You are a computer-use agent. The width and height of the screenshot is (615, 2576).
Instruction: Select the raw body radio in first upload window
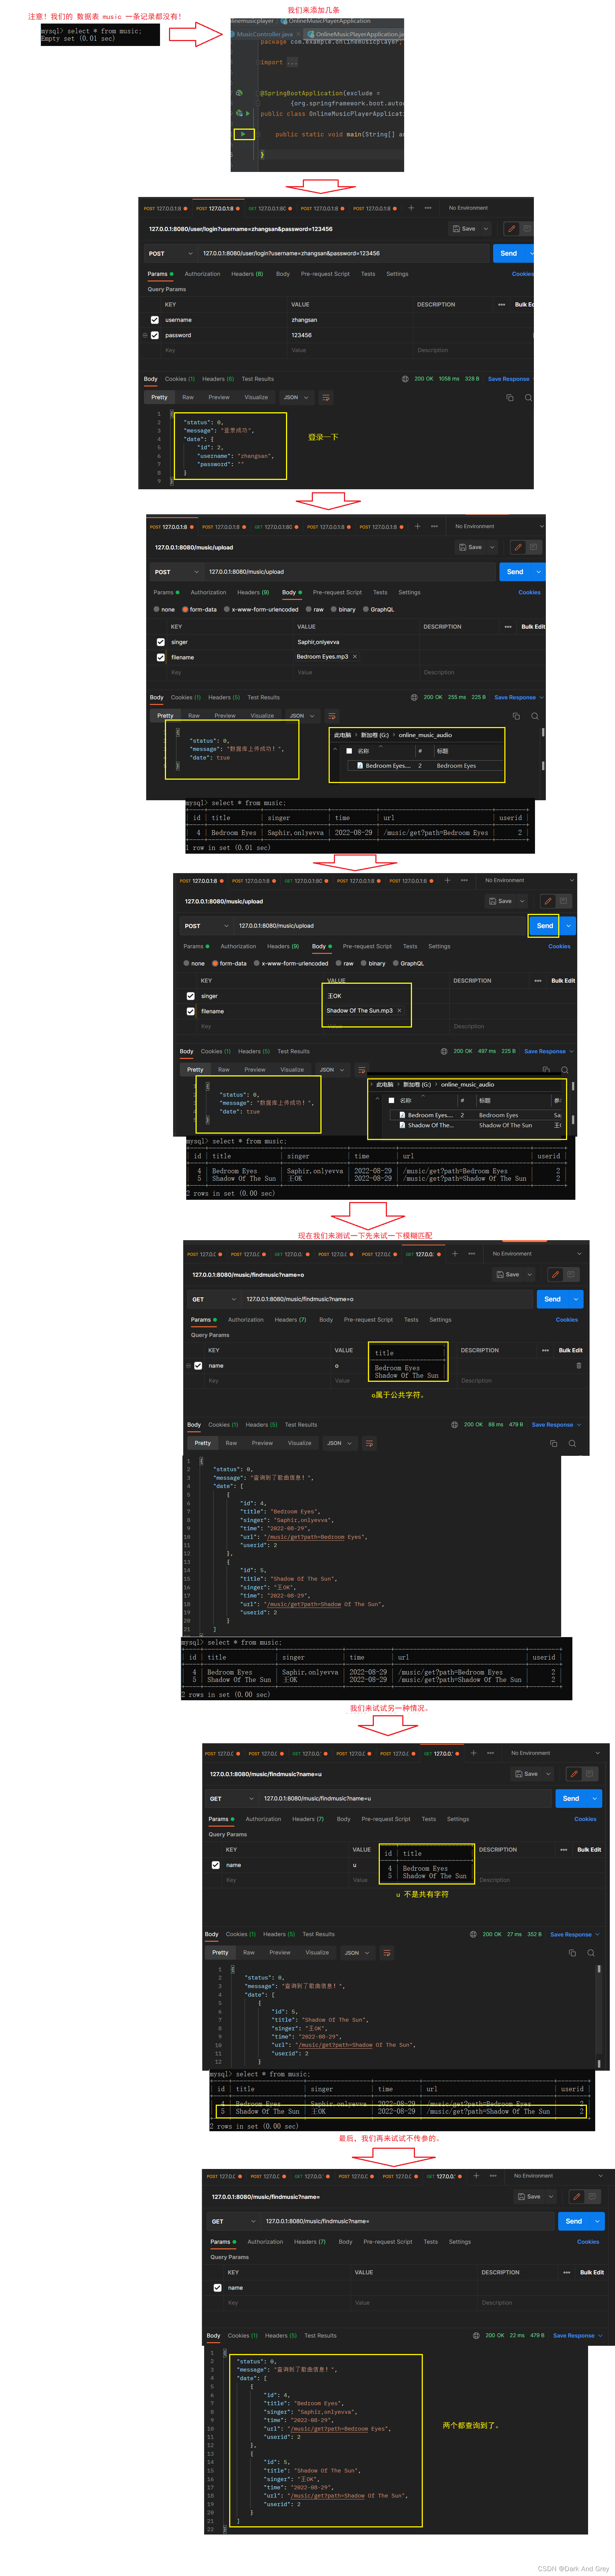click(x=309, y=609)
